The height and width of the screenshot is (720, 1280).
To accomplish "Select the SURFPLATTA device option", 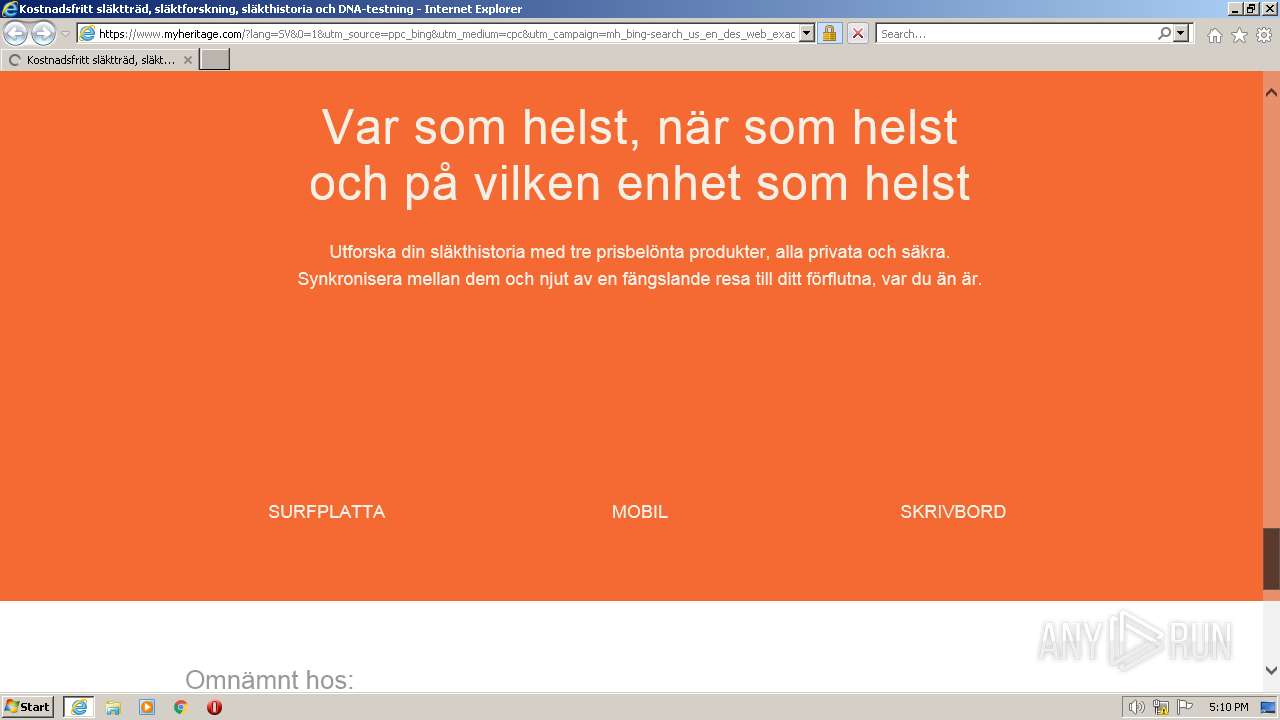I will (x=326, y=511).
